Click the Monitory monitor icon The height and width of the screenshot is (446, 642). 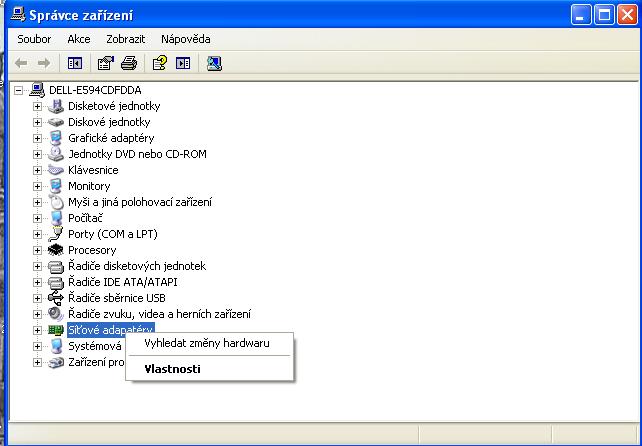pyautogui.click(x=56, y=186)
